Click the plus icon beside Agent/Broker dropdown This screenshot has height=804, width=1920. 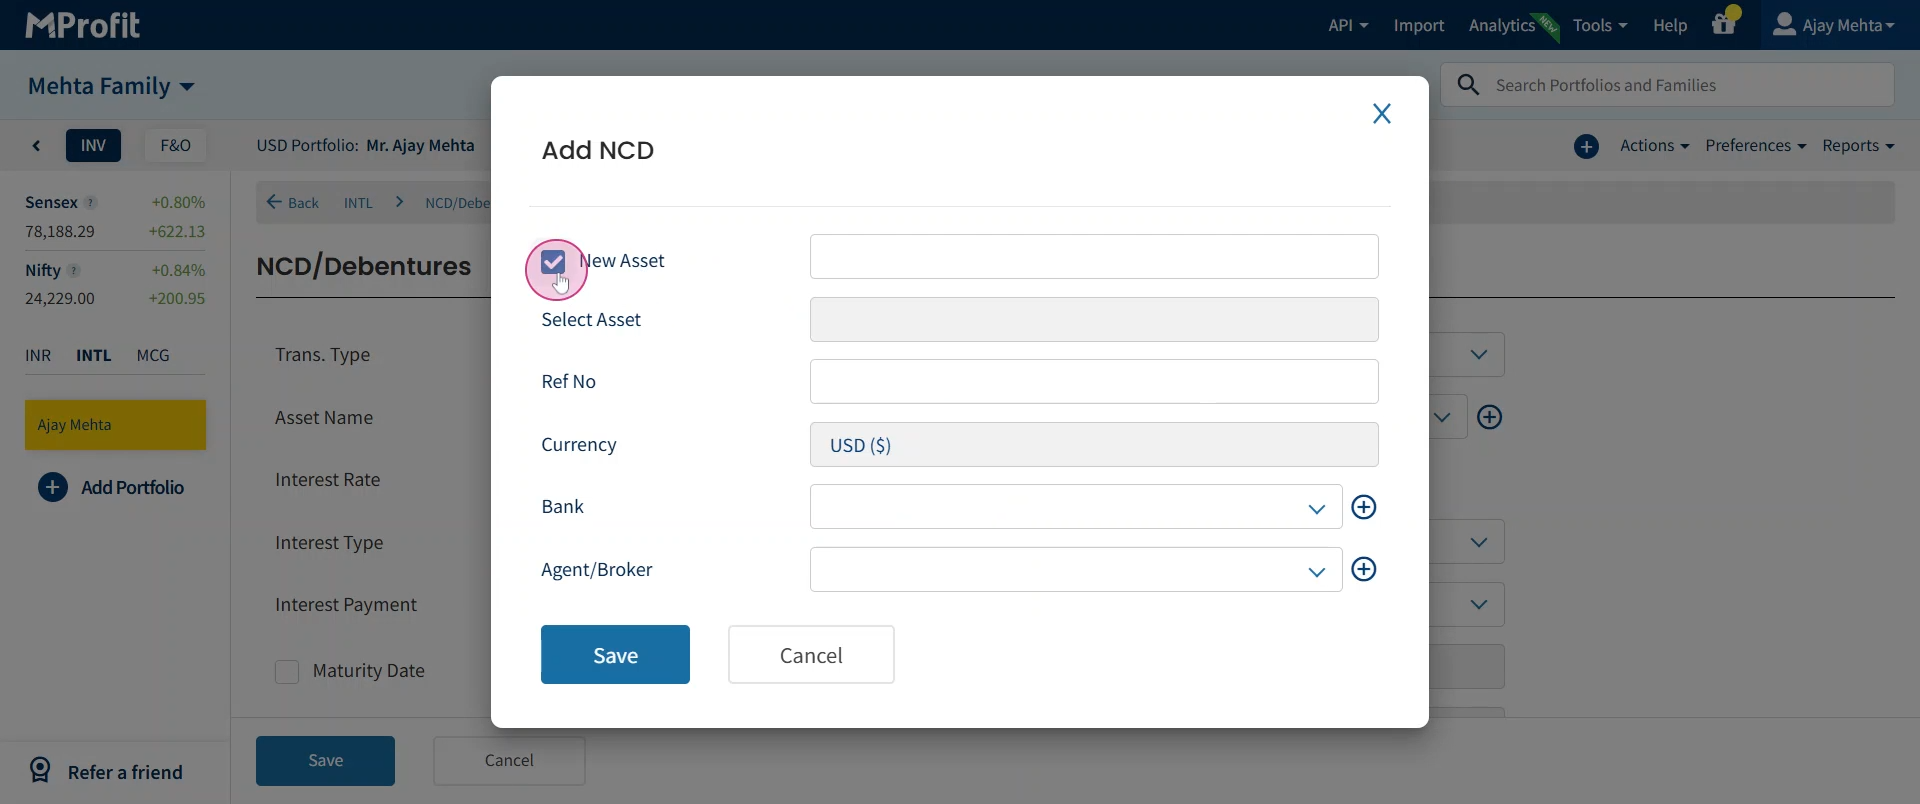pos(1364,570)
